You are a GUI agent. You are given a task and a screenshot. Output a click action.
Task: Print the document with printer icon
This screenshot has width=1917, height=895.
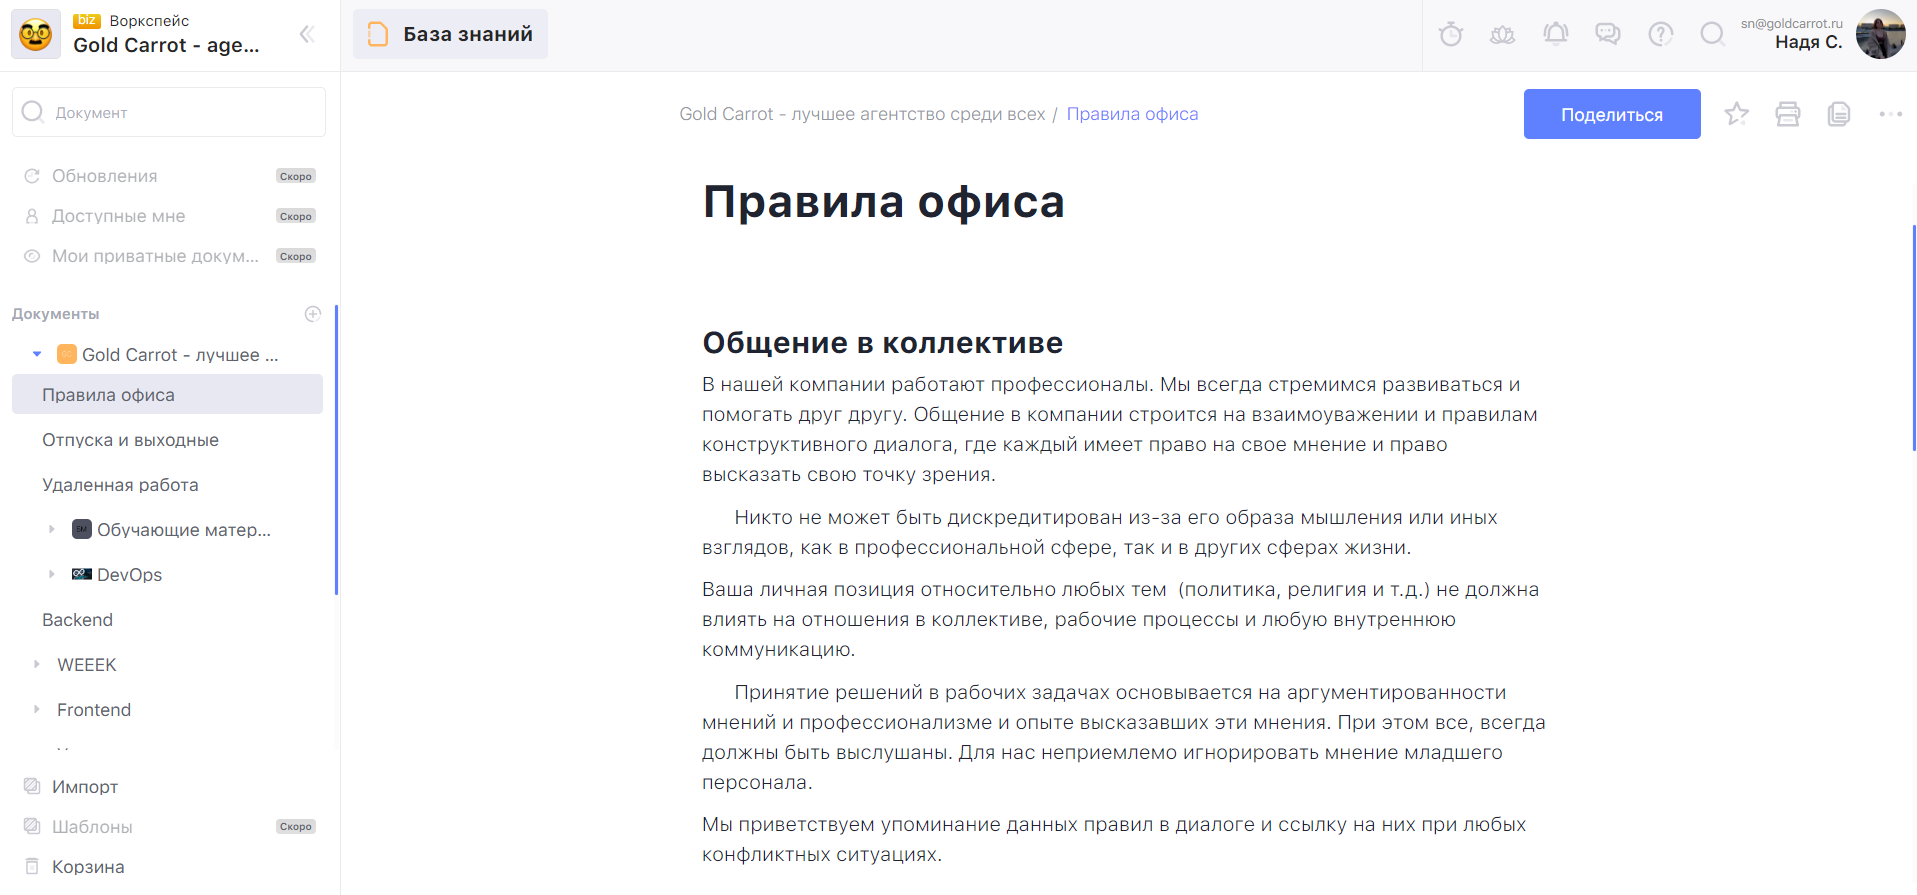click(x=1788, y=114)
